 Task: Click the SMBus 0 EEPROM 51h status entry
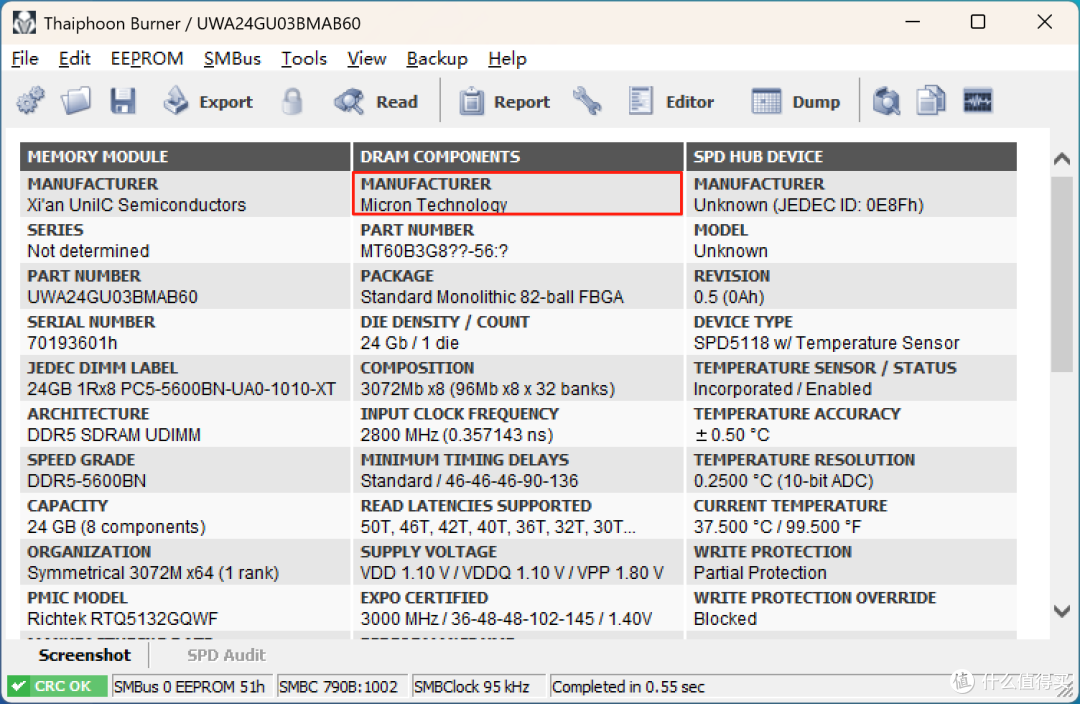pos(190,687)
